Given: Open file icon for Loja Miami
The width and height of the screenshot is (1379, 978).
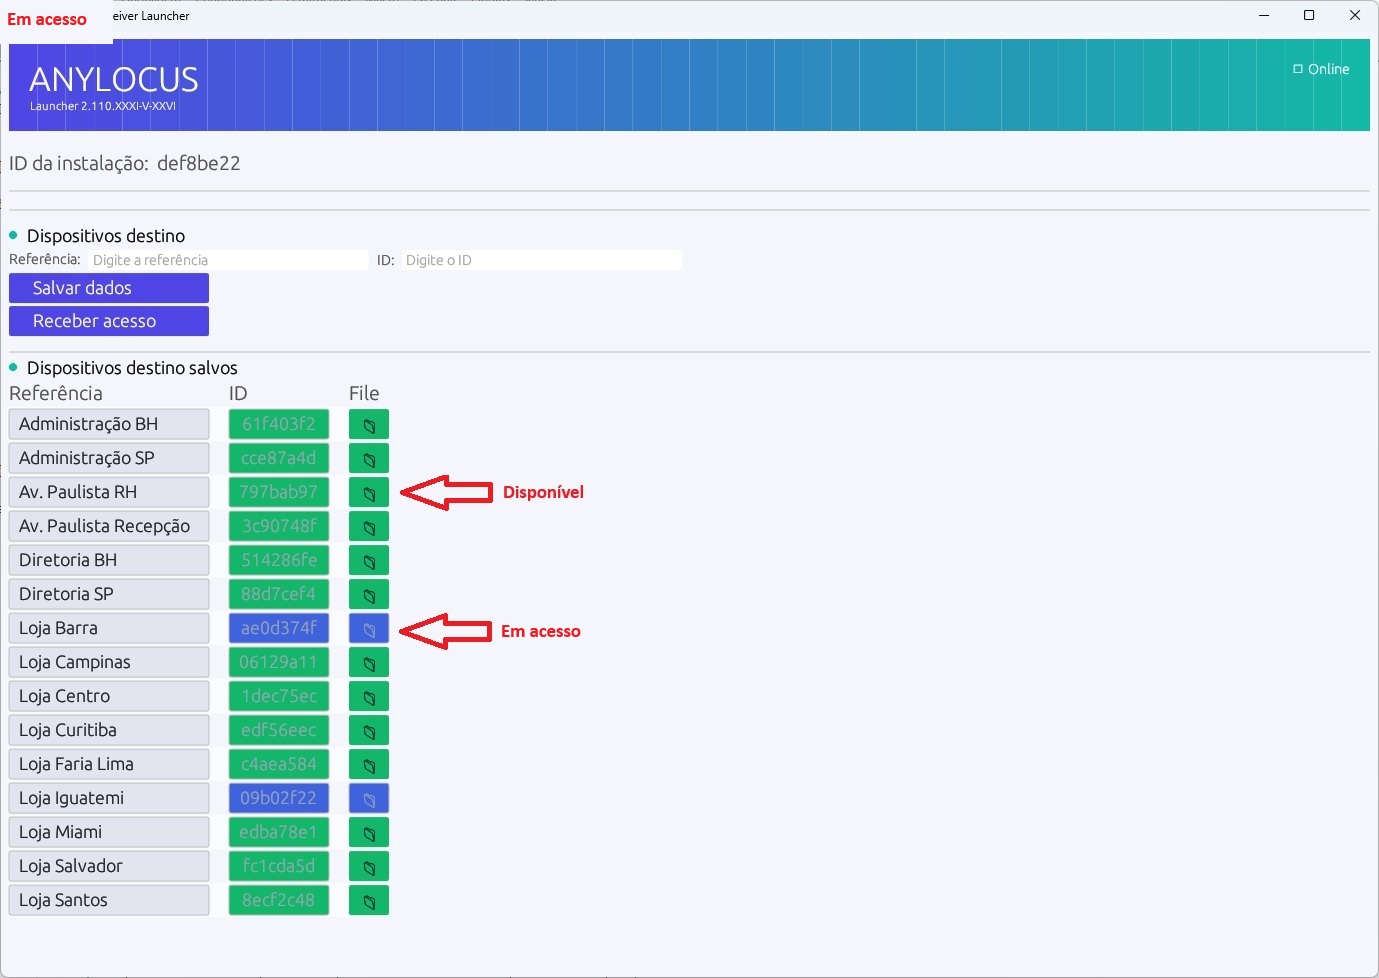Looking at the screenshot, I should click(369, 833).
